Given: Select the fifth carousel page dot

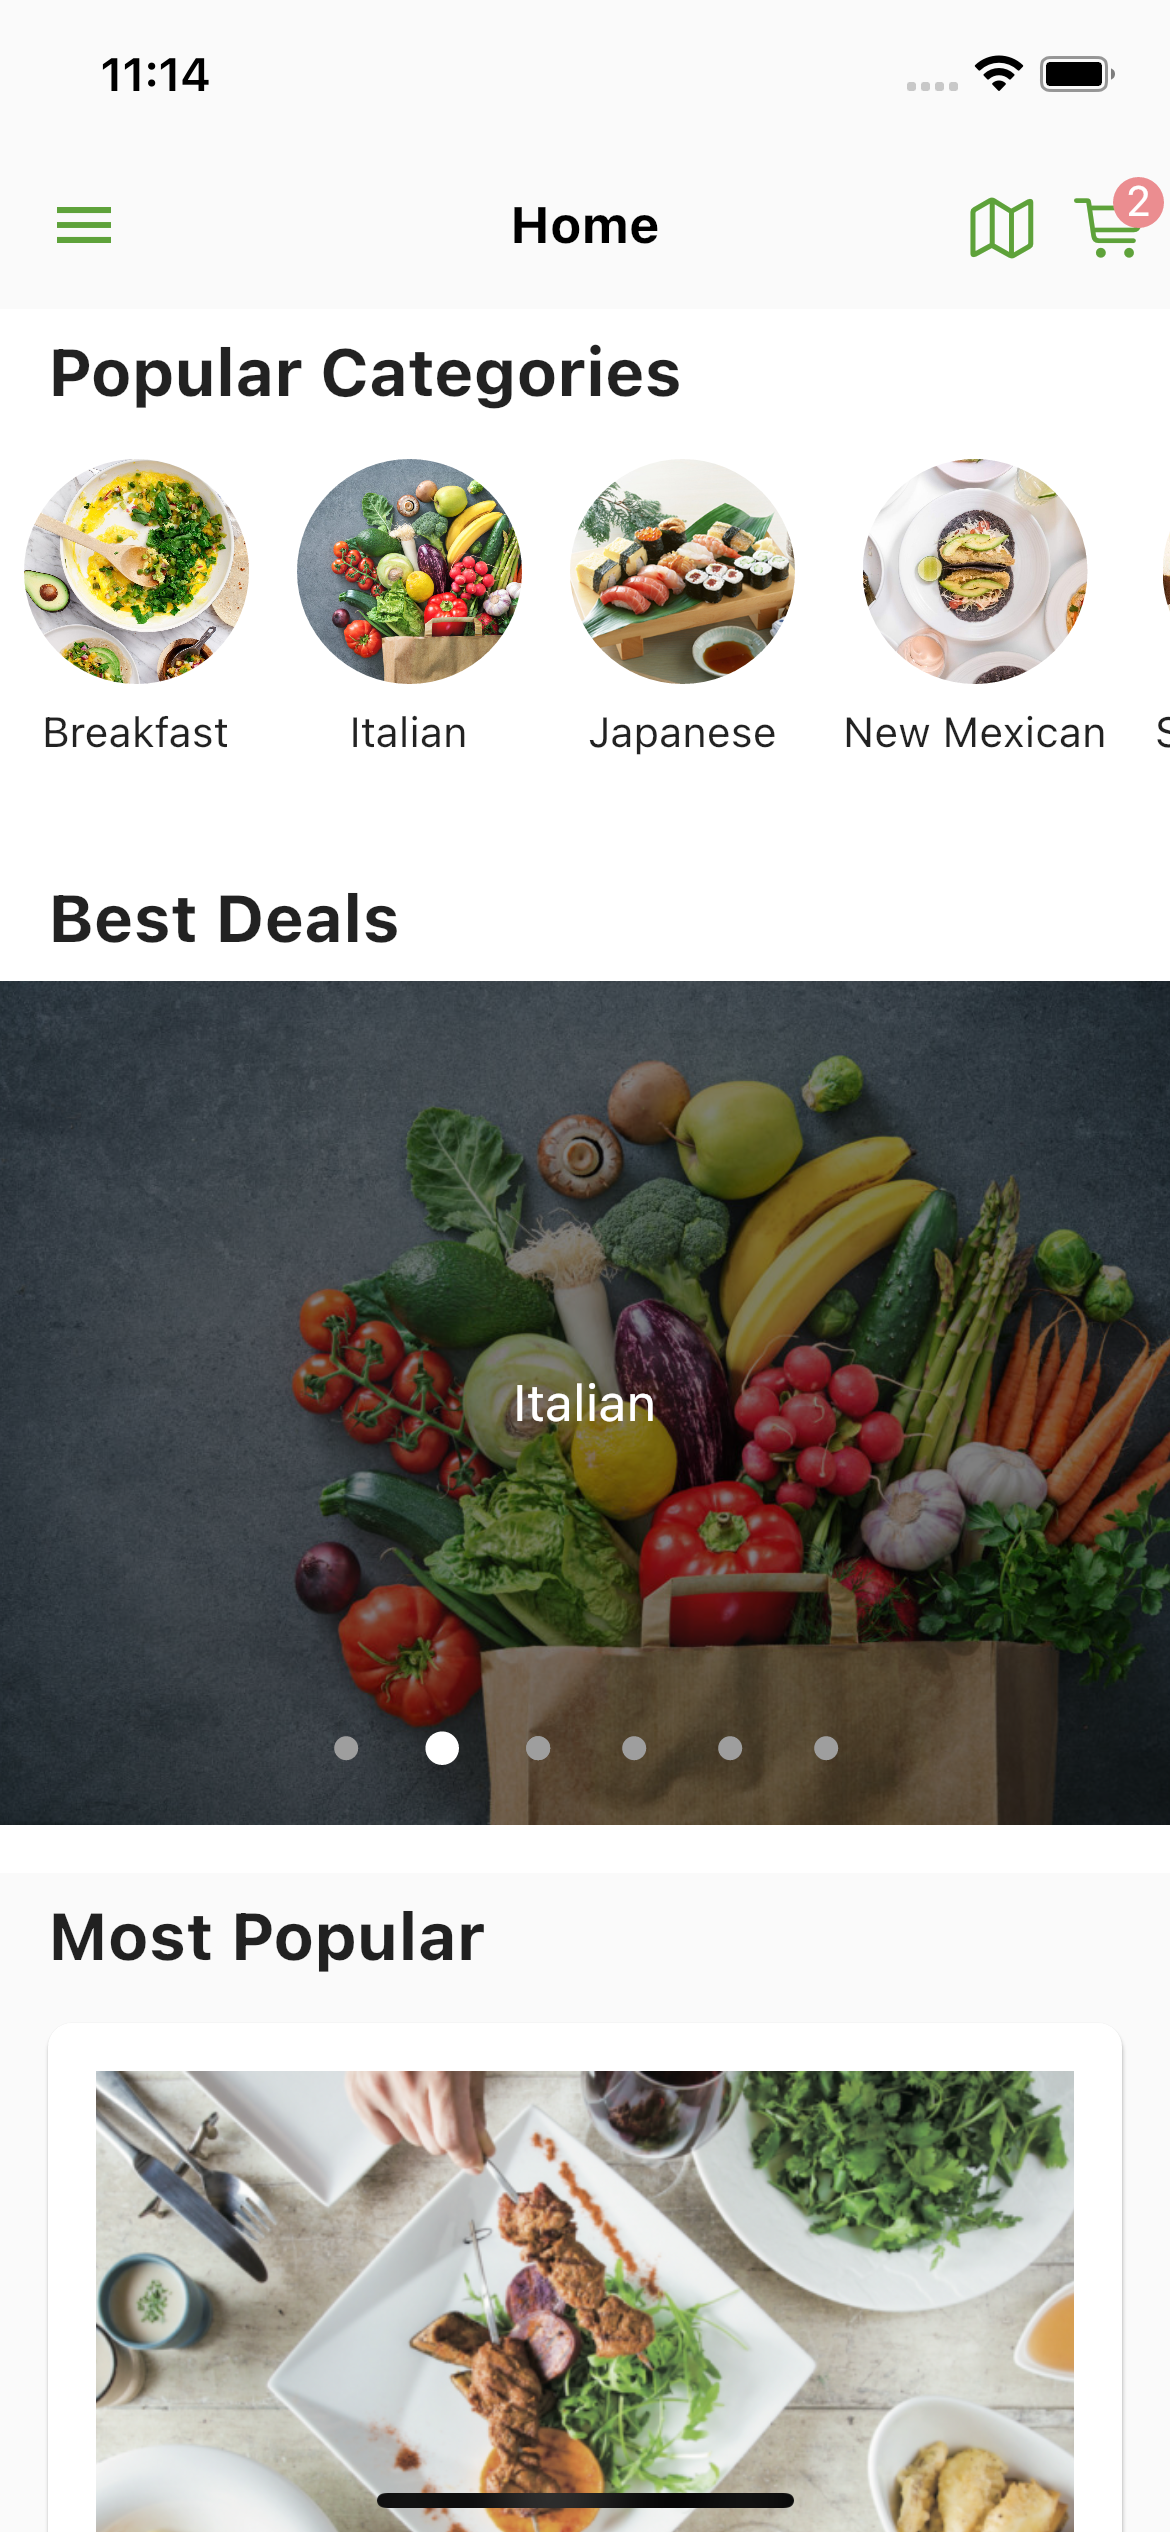Looking at the screenshot, I should [x=730, y=1748].
